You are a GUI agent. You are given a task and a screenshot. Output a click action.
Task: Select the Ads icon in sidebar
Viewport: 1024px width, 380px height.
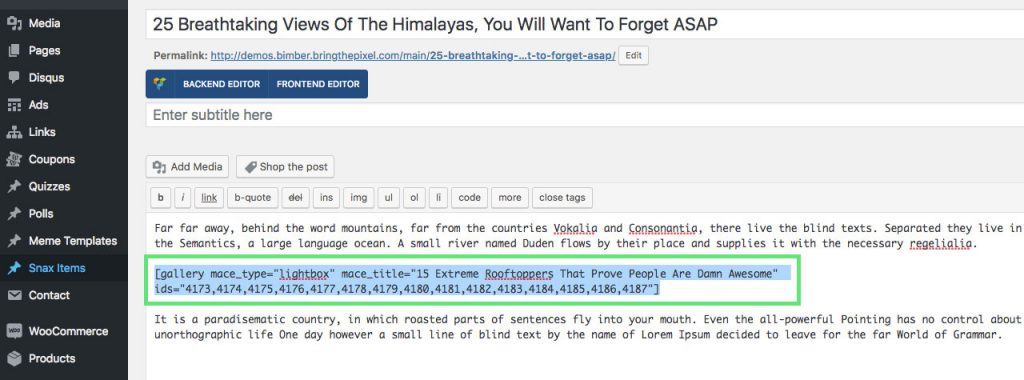(x=14, y=104)
